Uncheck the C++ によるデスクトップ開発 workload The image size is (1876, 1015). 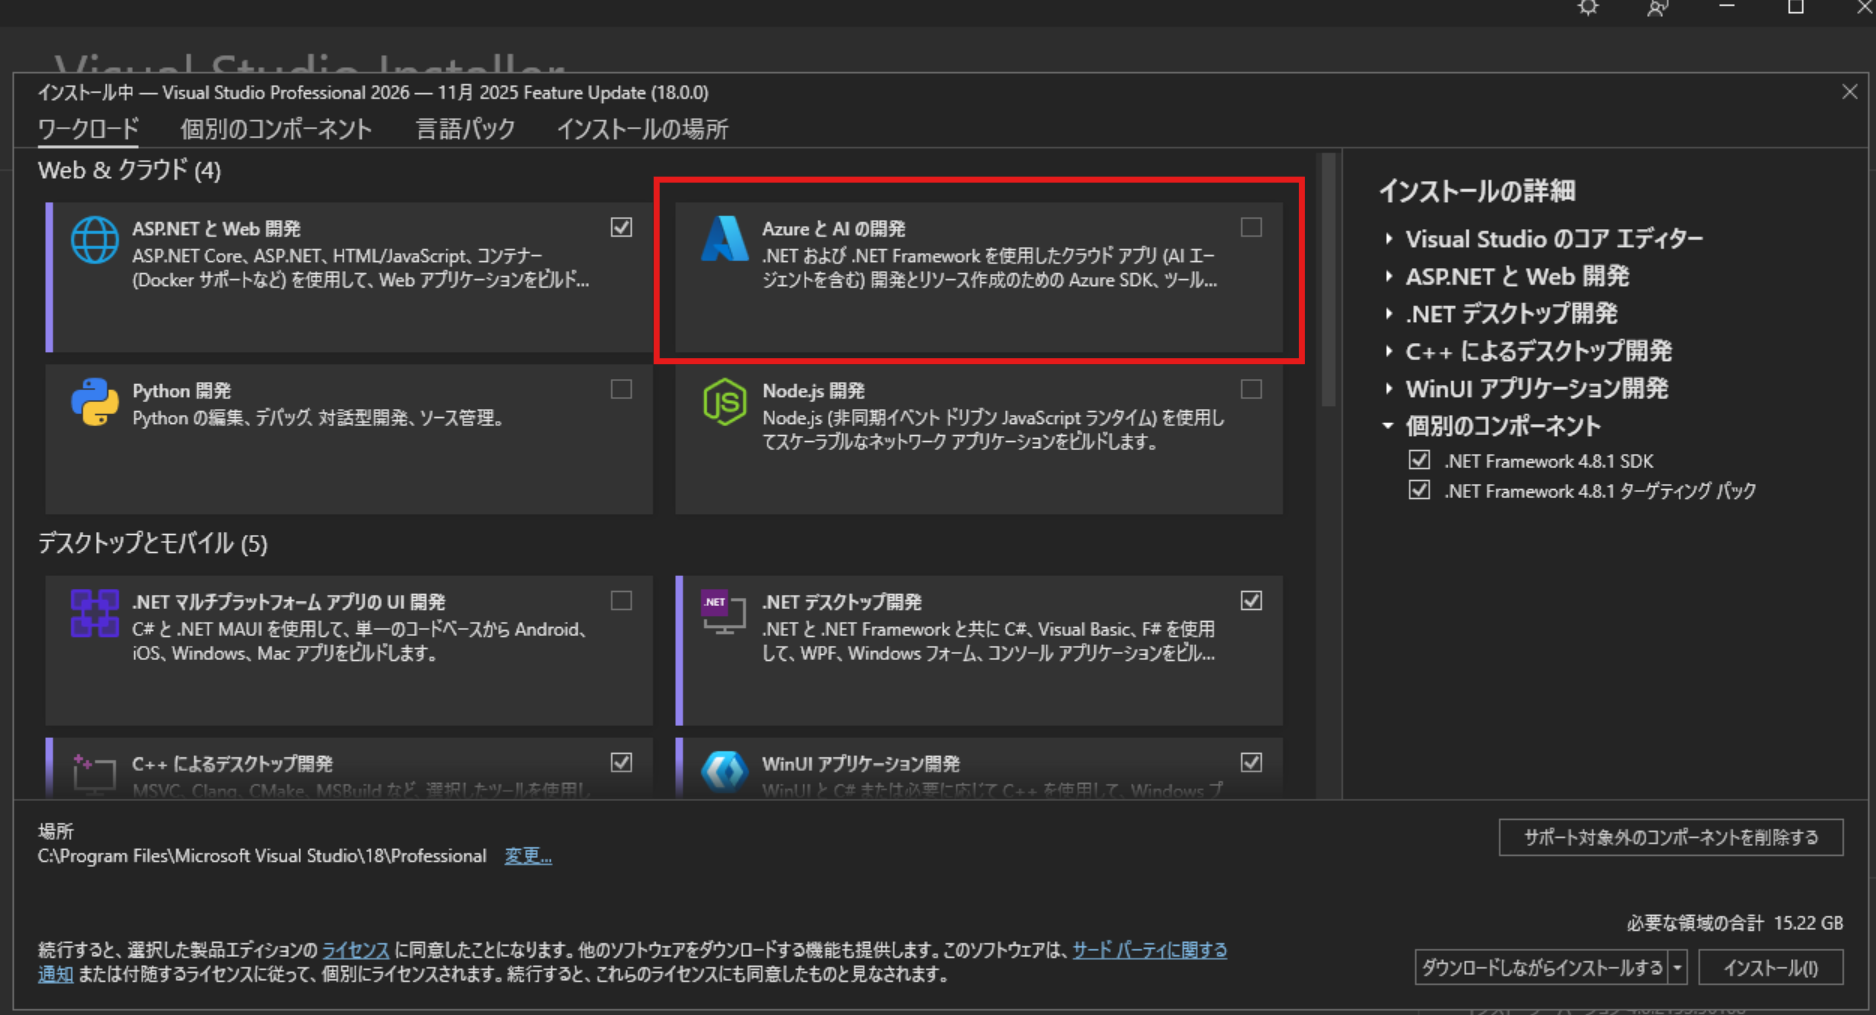622,762
